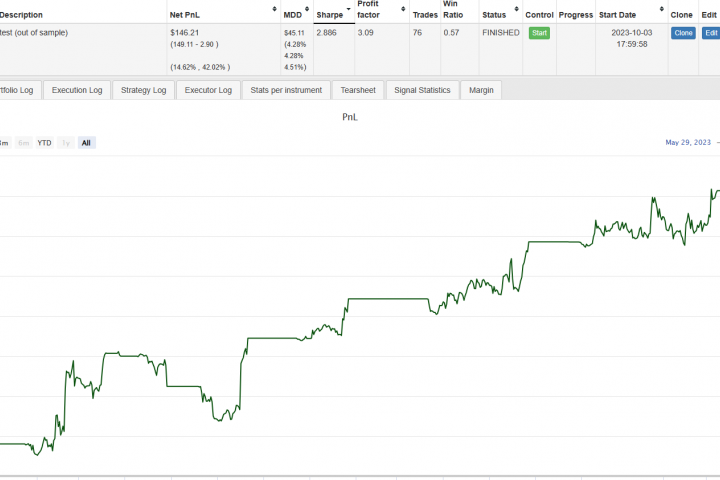This screenshot has height=480, width=720.
Task: Click the green Start button
Action: tap(539, 33)
